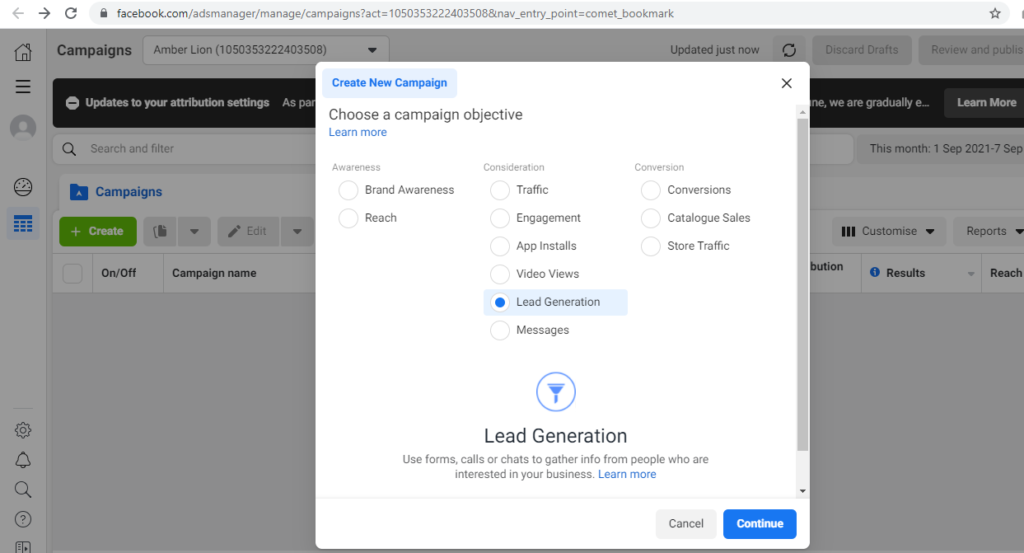Click Learn more in Lead Generation description
Image resolution: width=1024 pixels, height=553 pixels.
pos(627,474)
